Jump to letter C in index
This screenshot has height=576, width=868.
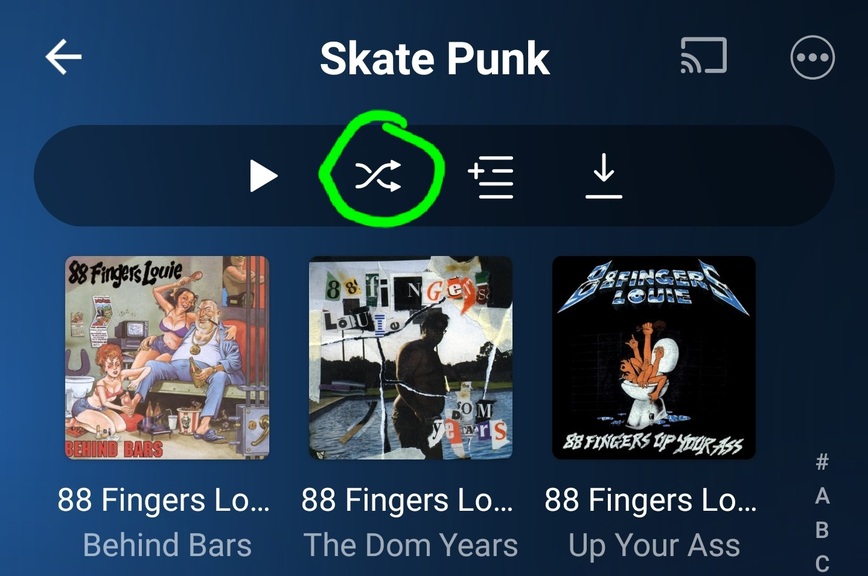(822, 564)
